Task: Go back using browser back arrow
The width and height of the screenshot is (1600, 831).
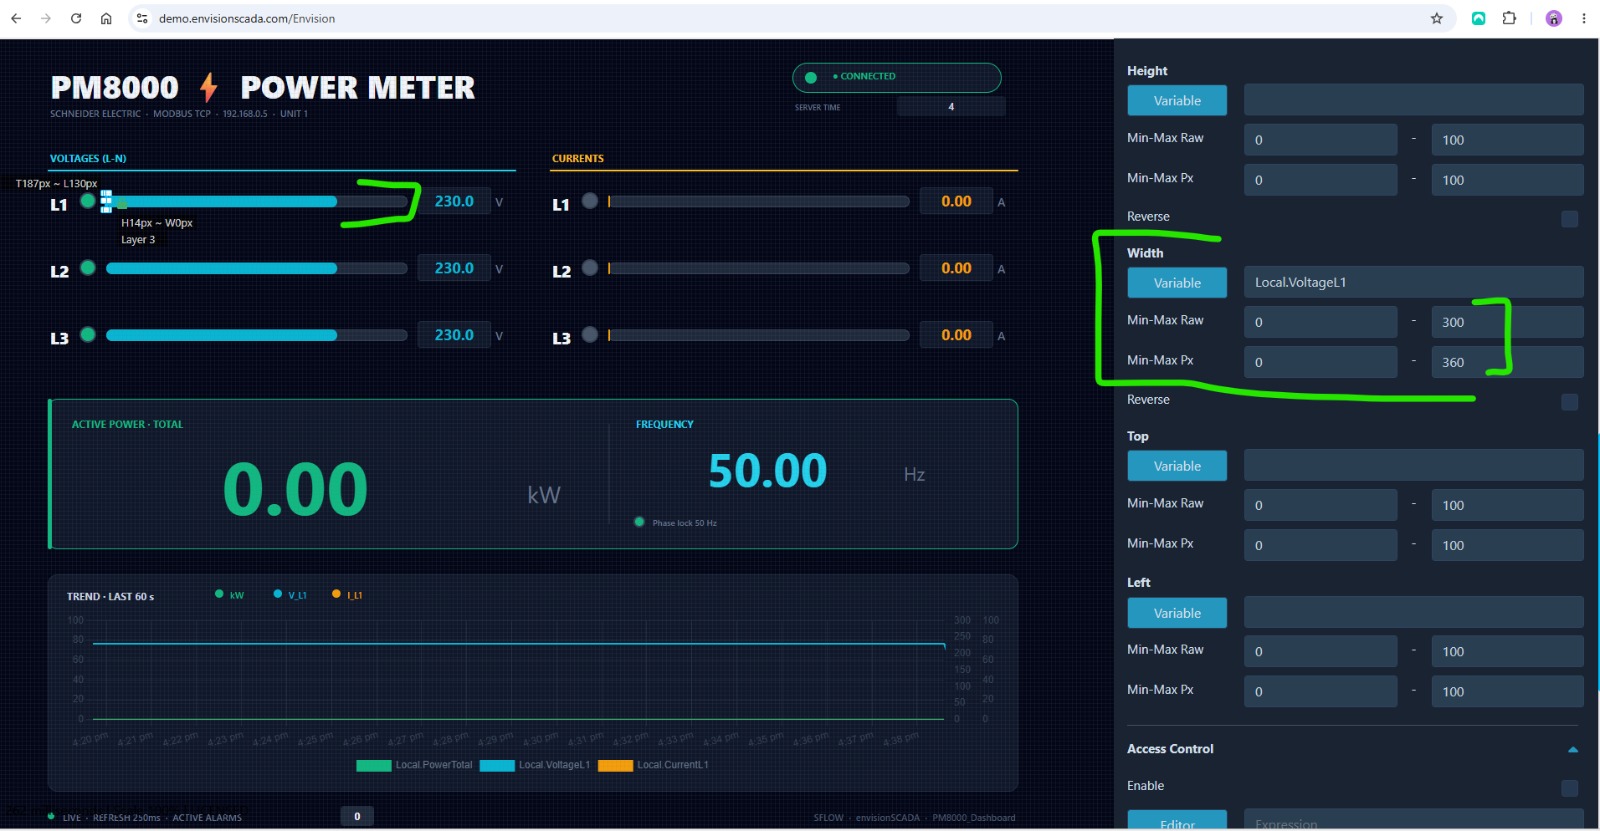Action: tap(16, 18)
